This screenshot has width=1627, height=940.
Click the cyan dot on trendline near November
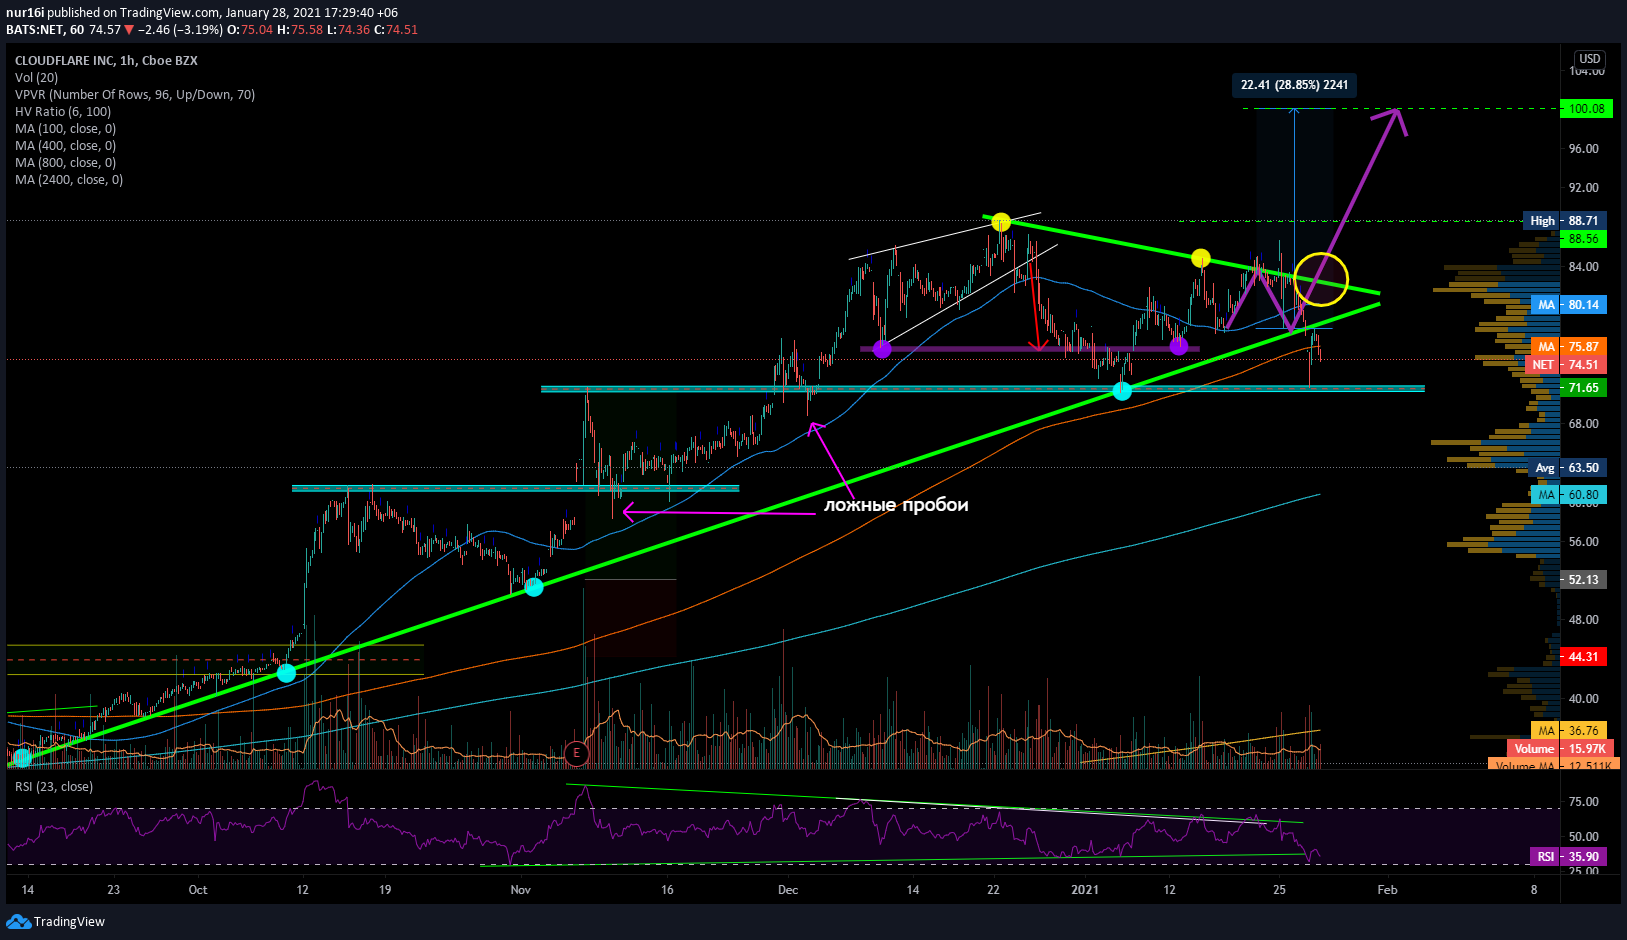534,587
